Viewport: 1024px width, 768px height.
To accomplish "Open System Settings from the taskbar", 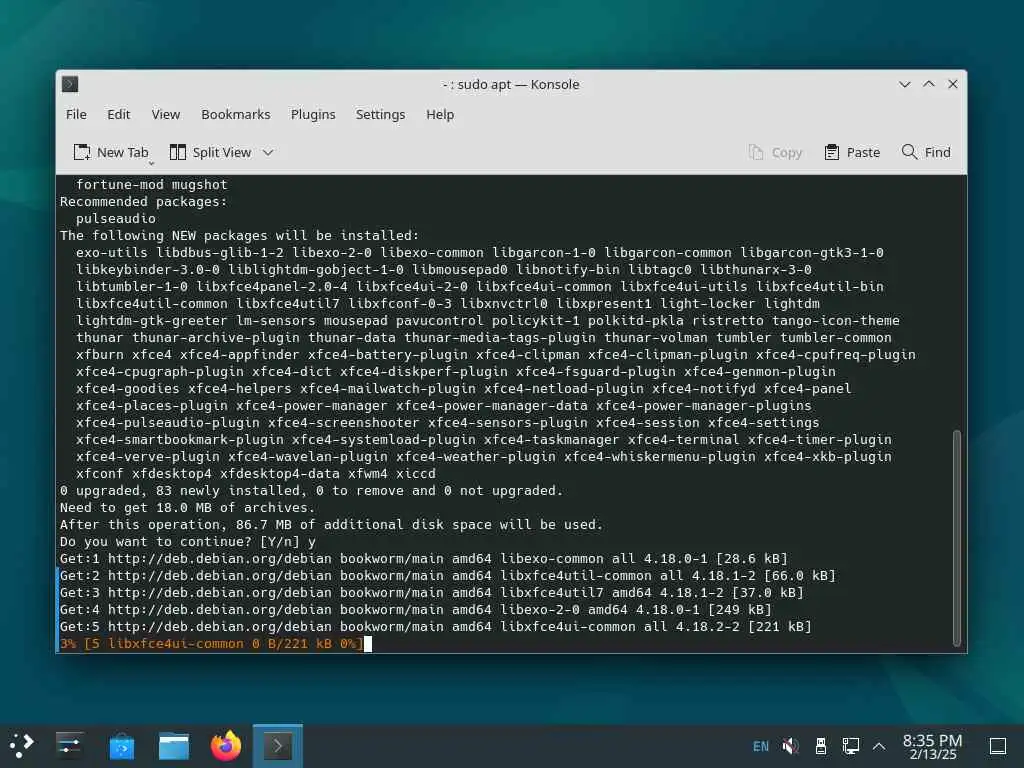I will point(69,746).
